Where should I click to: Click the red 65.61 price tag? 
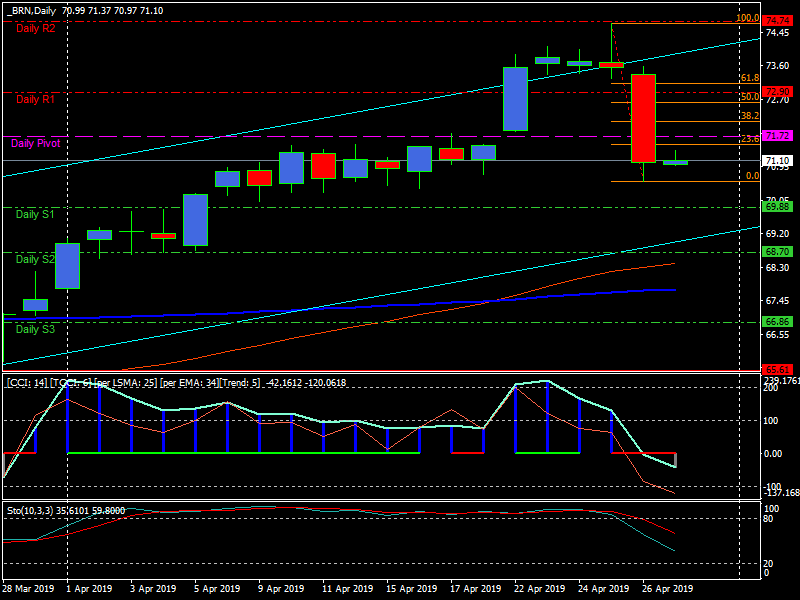(778, 369)
